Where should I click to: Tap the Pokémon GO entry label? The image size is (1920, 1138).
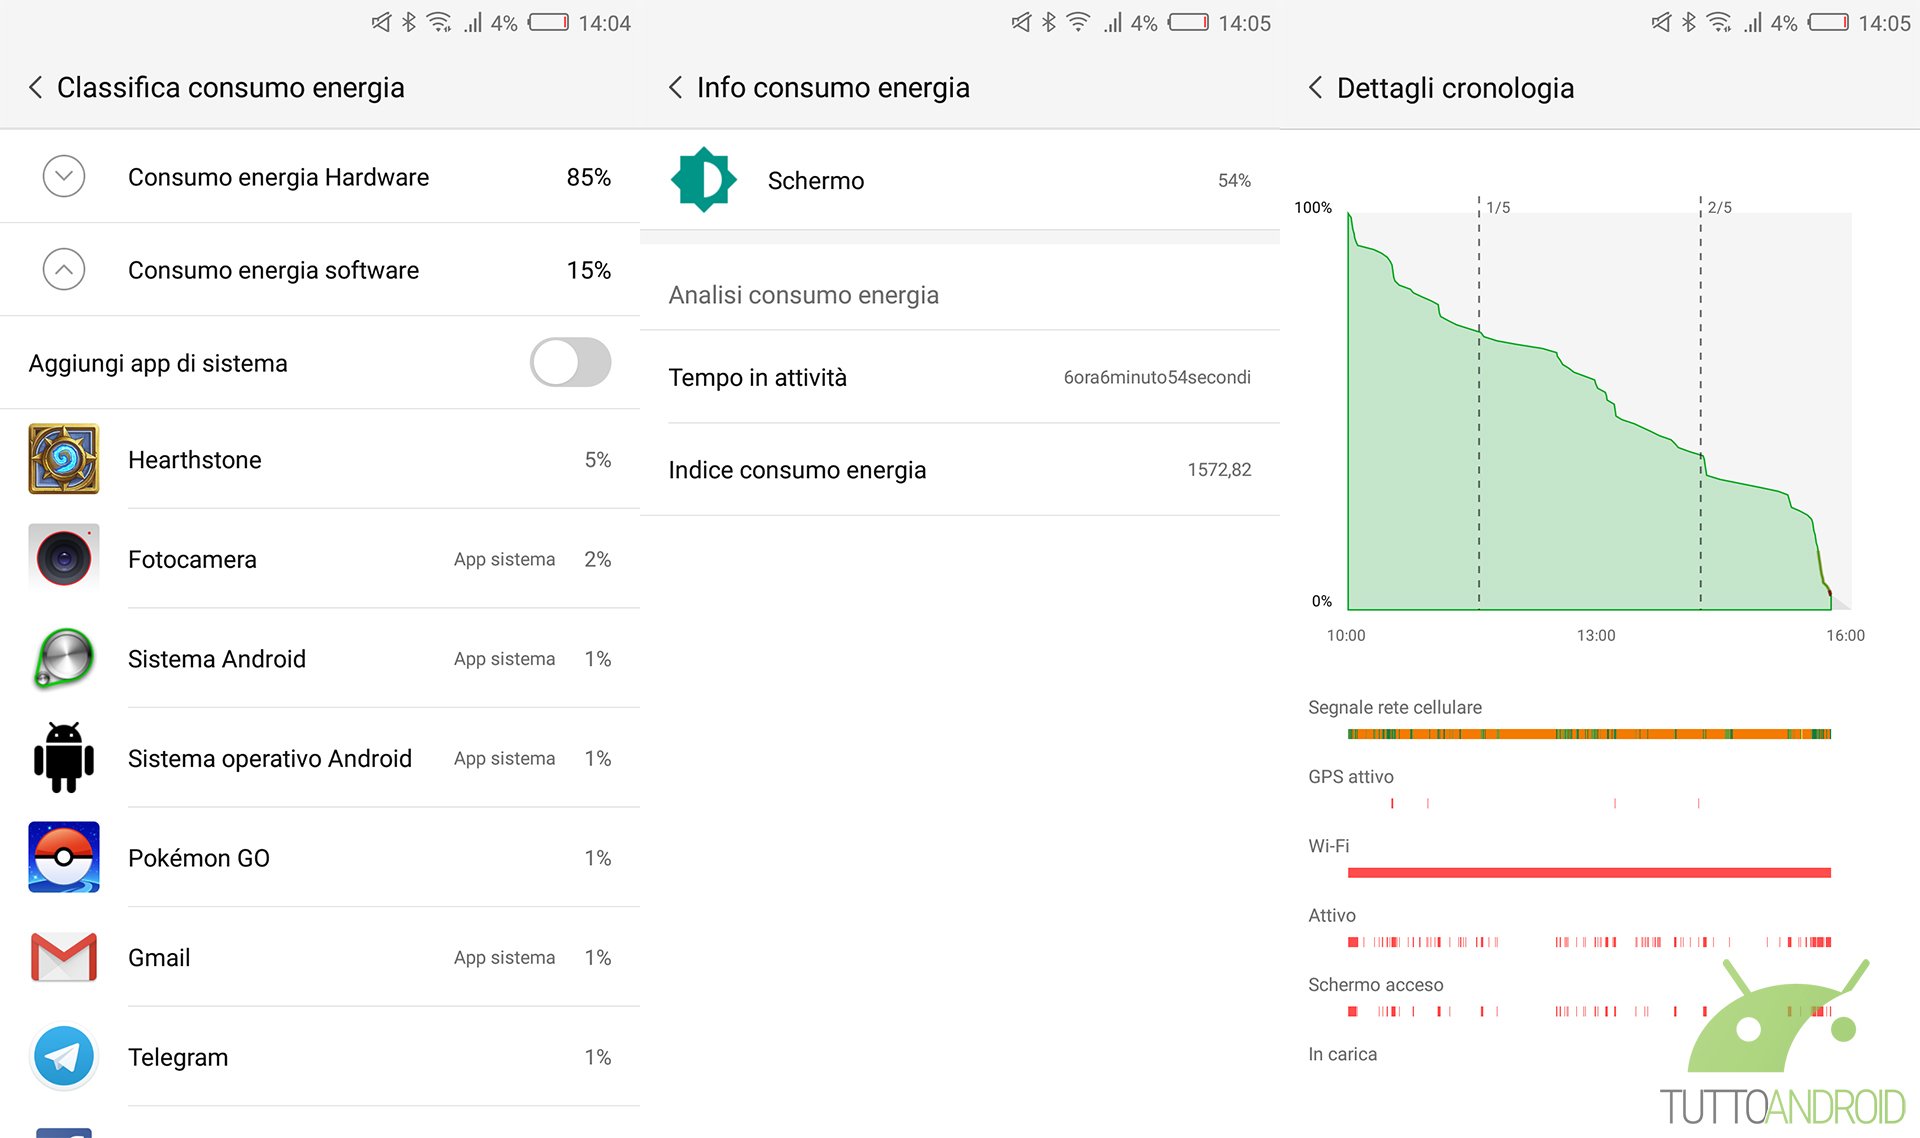pyautogui.click(x=199, y=858)
